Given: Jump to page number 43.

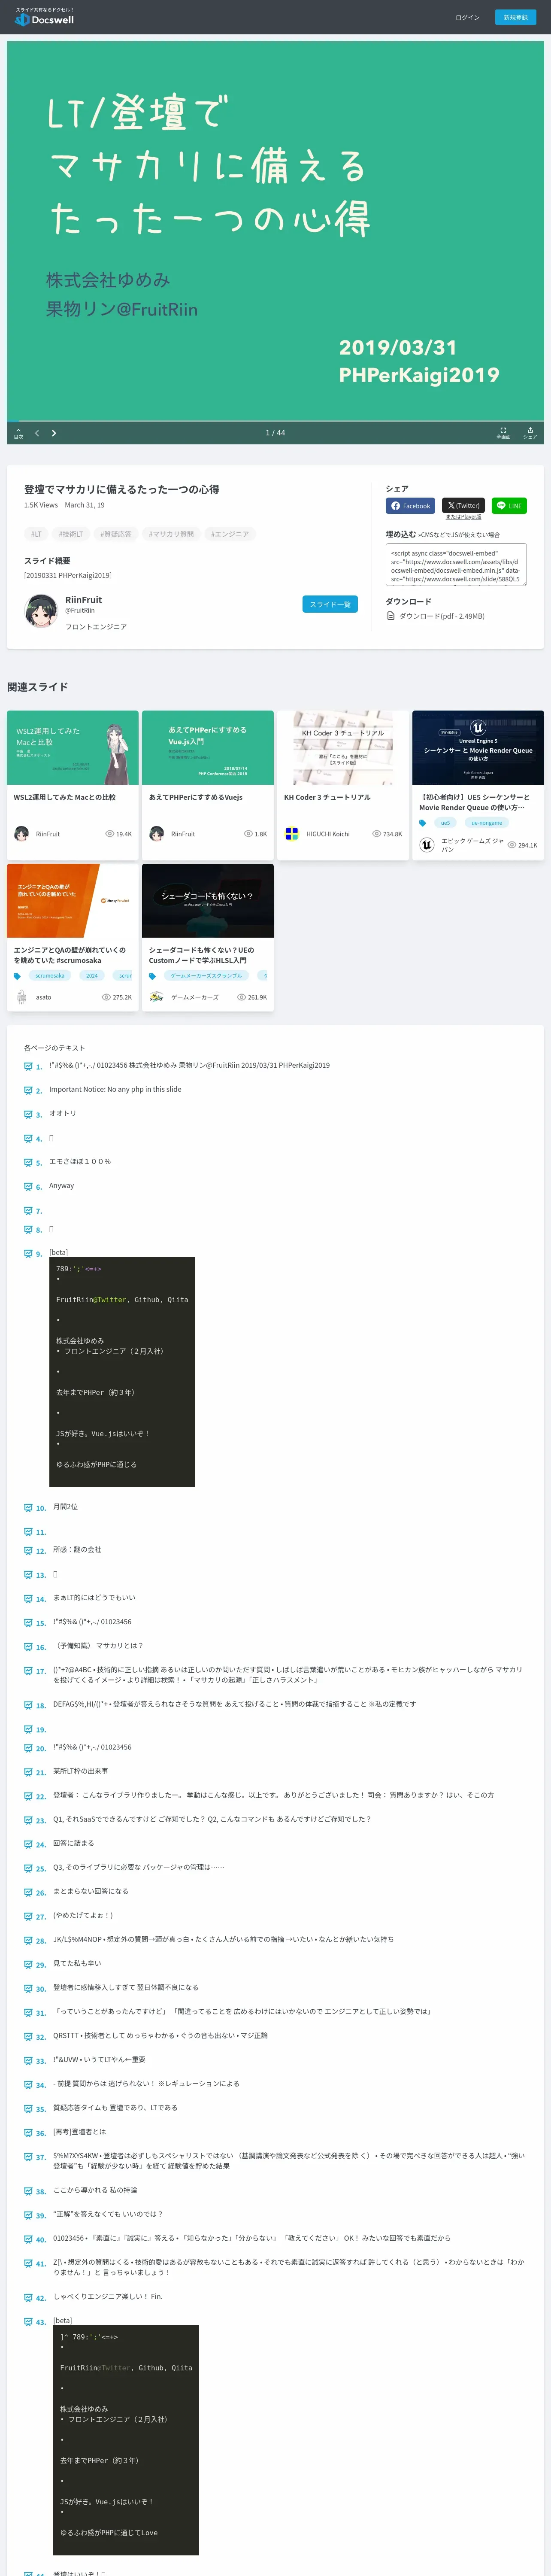Looking at the screenshot, I should click(x=41, y=2322).
